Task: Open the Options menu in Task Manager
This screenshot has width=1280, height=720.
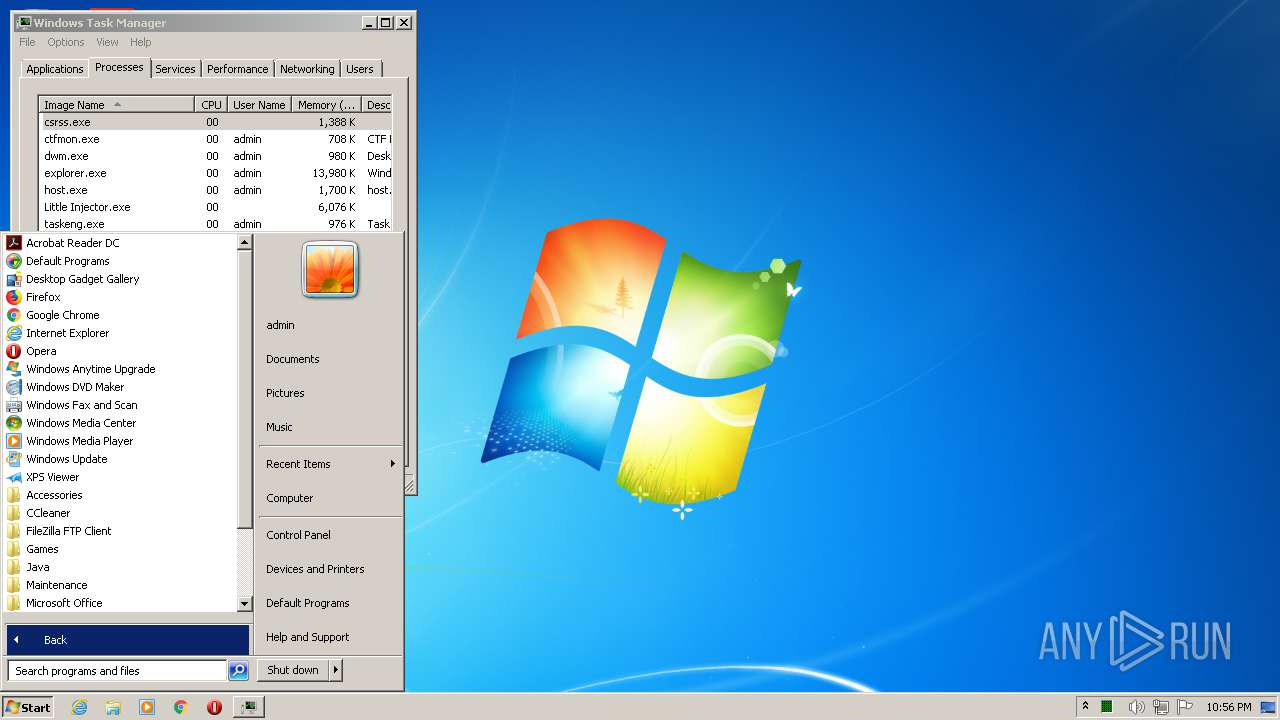Action: 66,42
